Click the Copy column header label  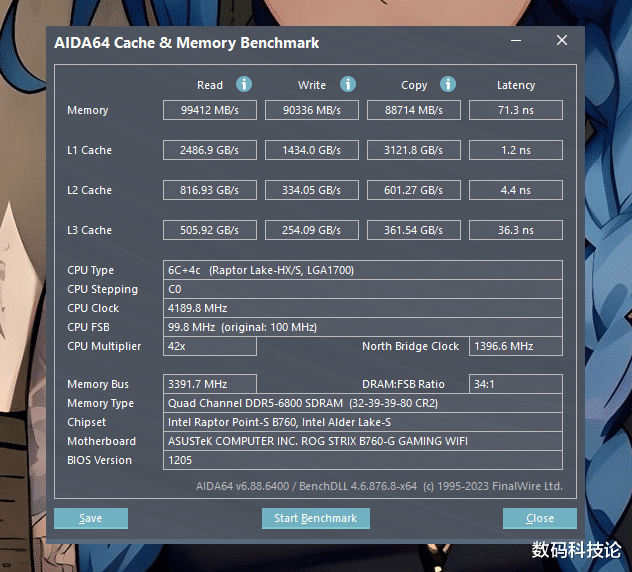click(x=414, y=85)
